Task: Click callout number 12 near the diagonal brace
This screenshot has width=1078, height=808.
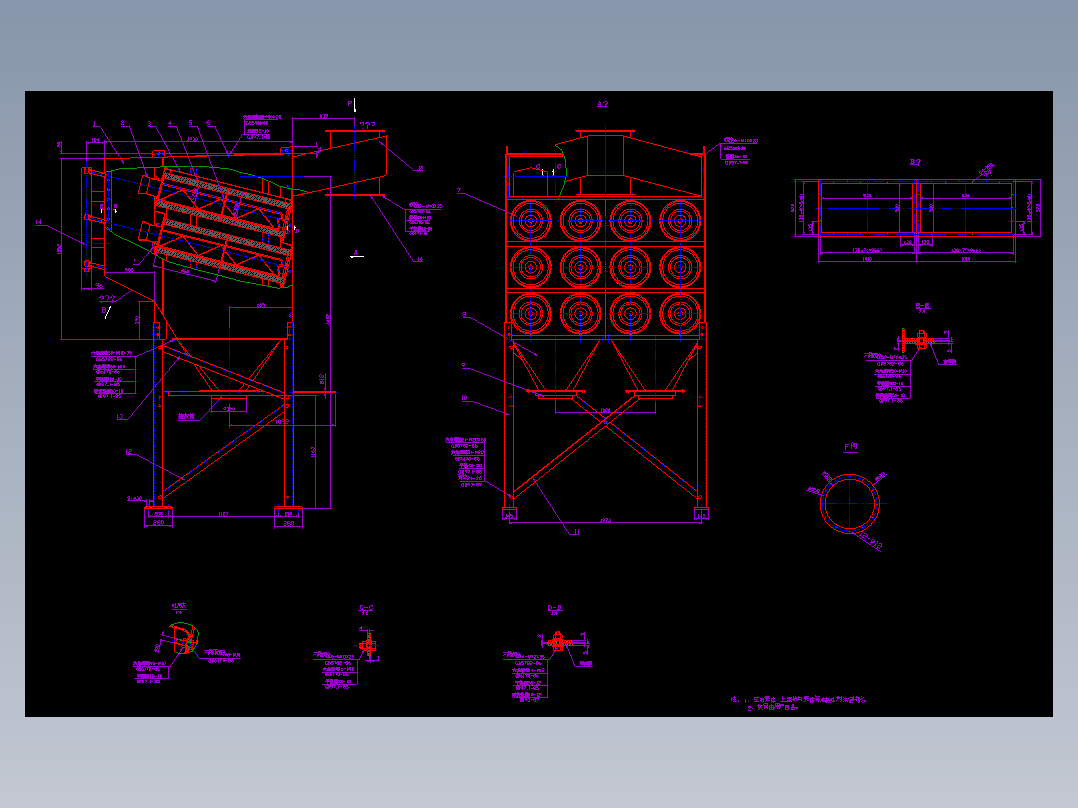Action: 129,452
